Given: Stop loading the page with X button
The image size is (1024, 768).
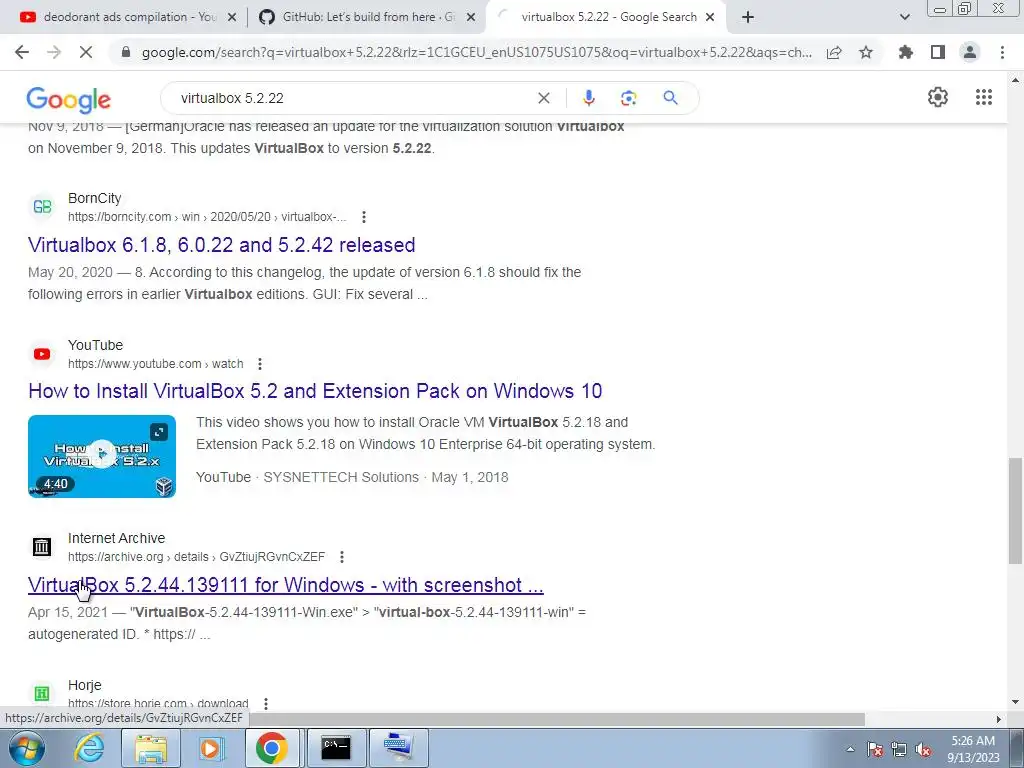Looking at the screenshot, I should point(86,52).
